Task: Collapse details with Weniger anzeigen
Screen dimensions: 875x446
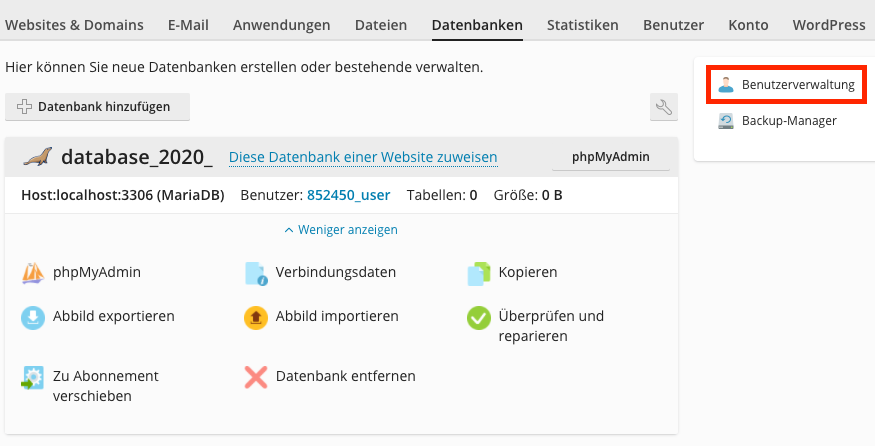Action: pyautogui.click(x=341, y=229)
